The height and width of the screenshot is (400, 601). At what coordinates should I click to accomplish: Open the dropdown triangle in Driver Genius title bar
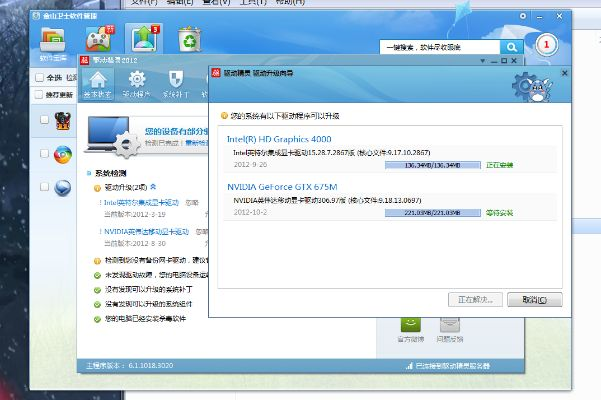[x=483, y=61]
